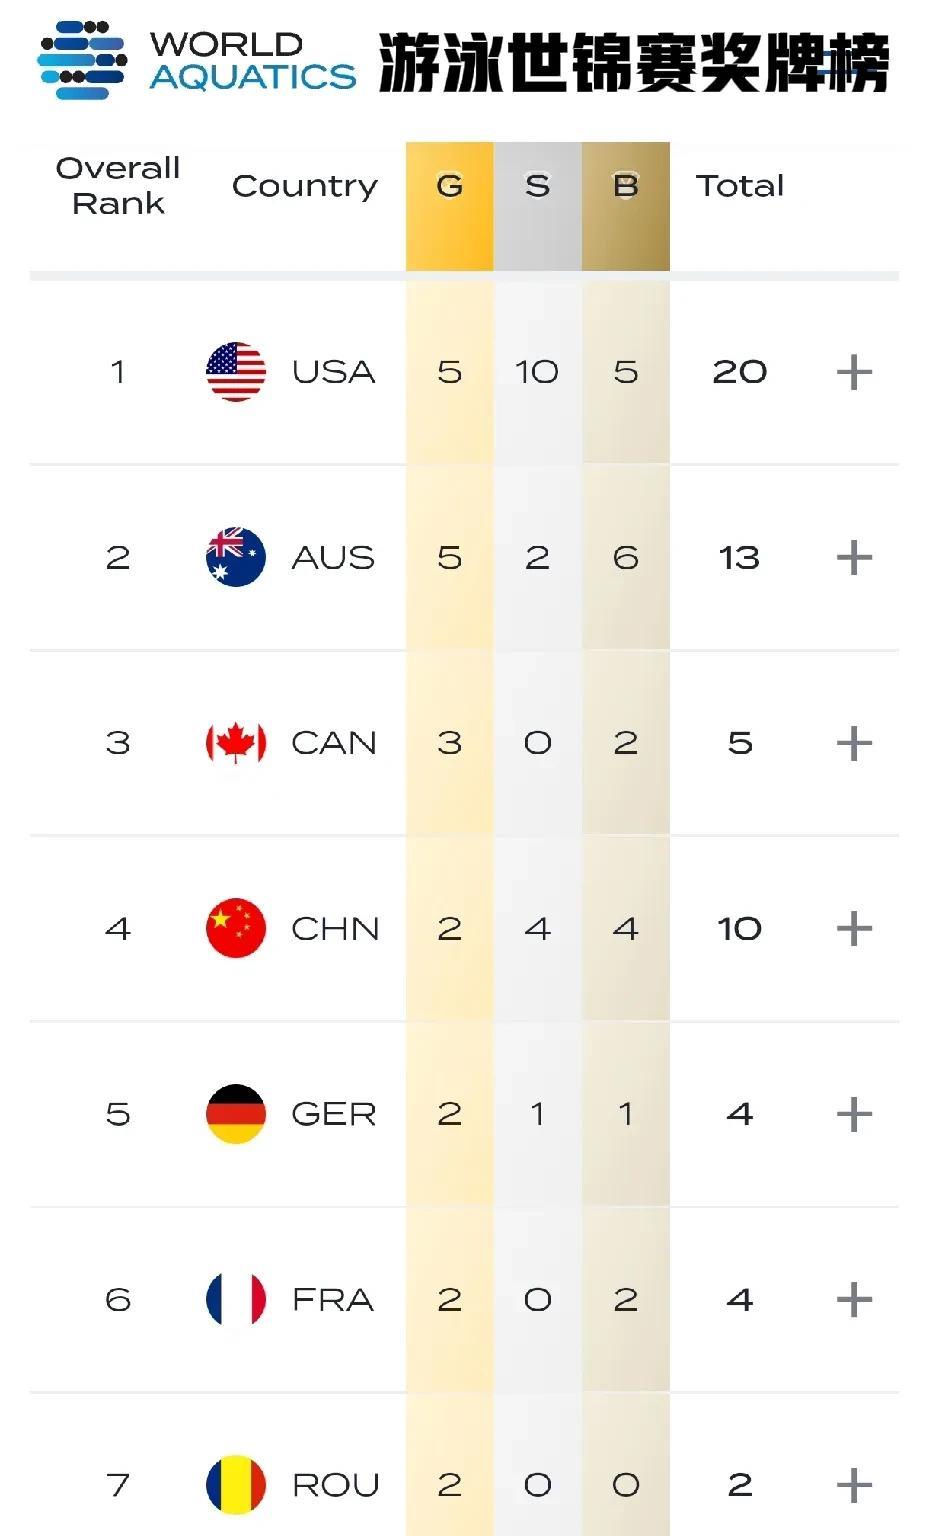Click the Overall Rank column header
926x1536 pixels.
(x=118, y=186)
